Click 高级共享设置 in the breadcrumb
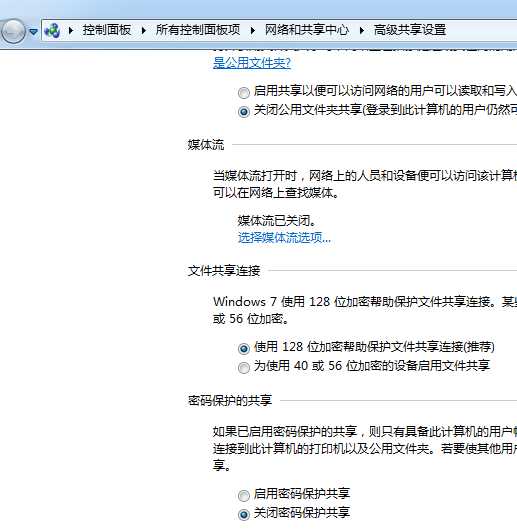The image size is (517, 532). click(410, 30)
